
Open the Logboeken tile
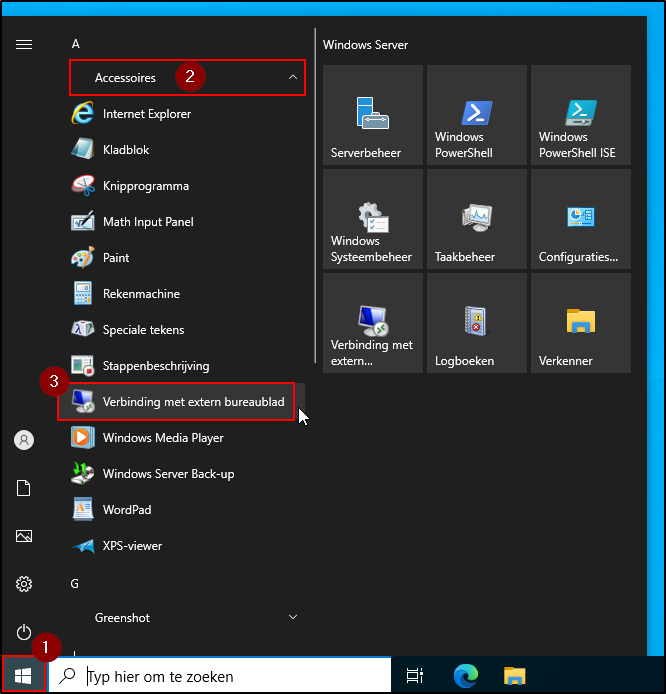tap(477, 324)
